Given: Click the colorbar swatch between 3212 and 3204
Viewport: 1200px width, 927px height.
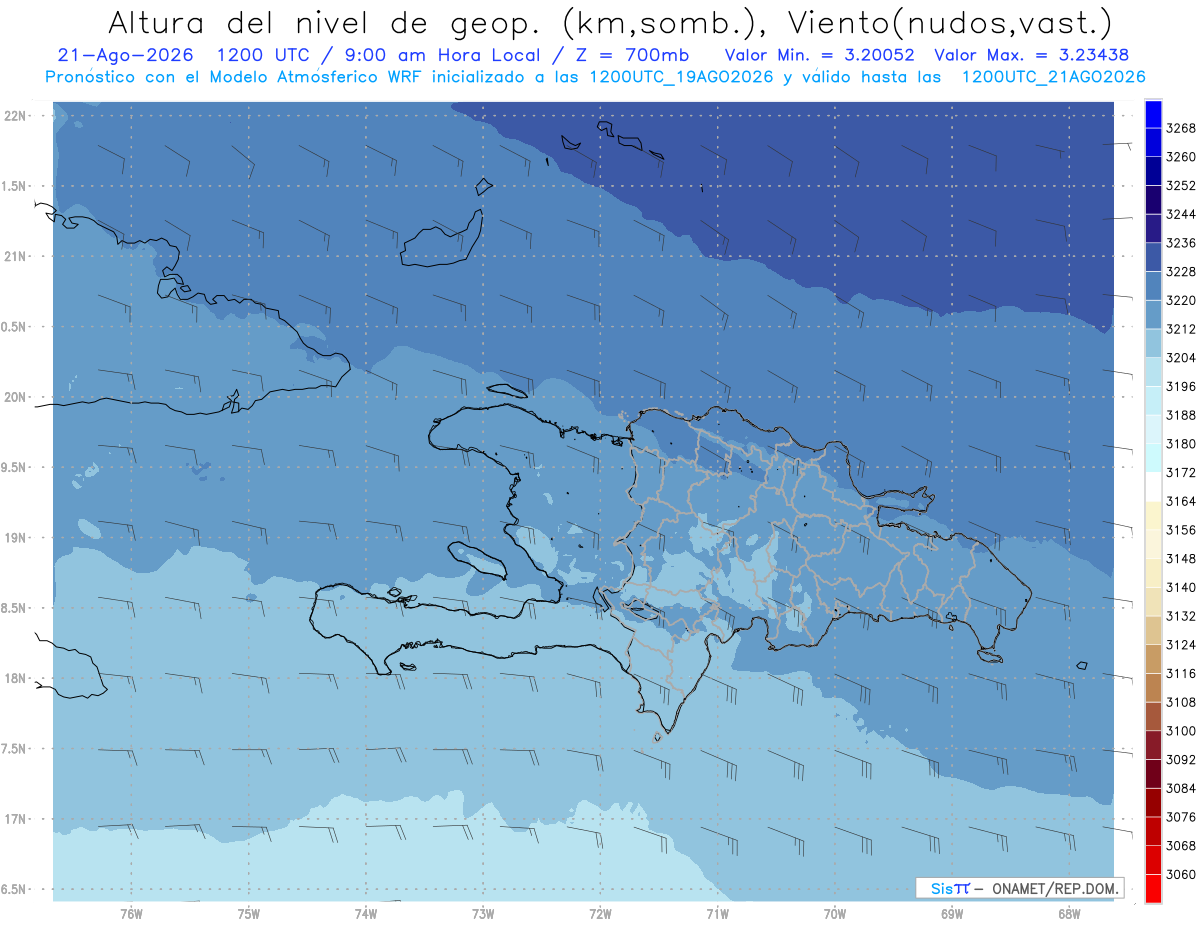Looking at the screenshot, I should tap(1153, 343).
